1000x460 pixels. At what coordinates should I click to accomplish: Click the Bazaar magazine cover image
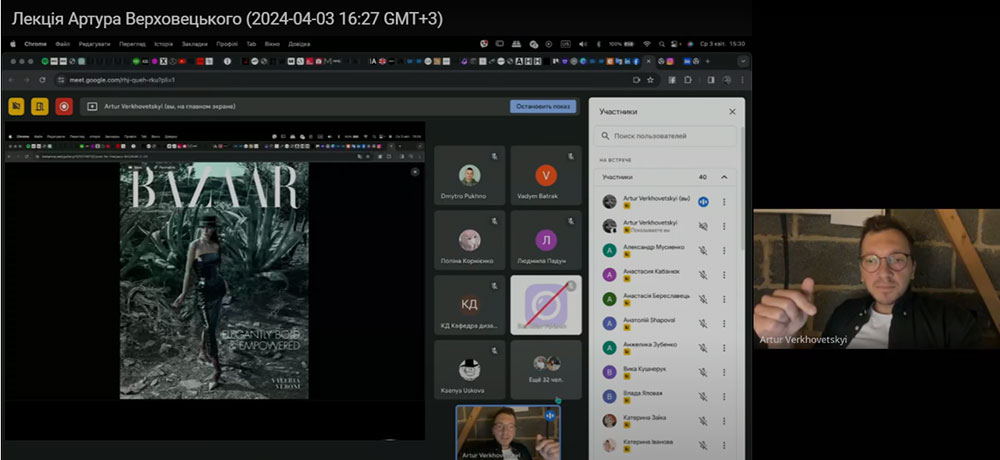point(214,280)
